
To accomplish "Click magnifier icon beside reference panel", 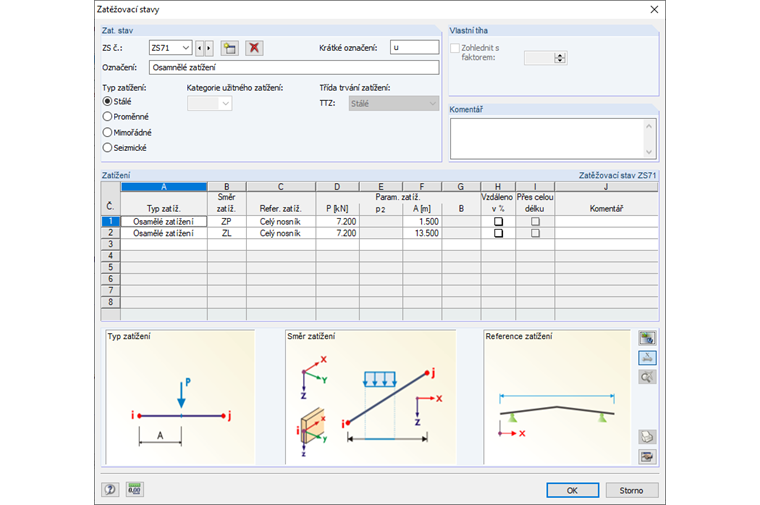I will [x=647, y=377].
